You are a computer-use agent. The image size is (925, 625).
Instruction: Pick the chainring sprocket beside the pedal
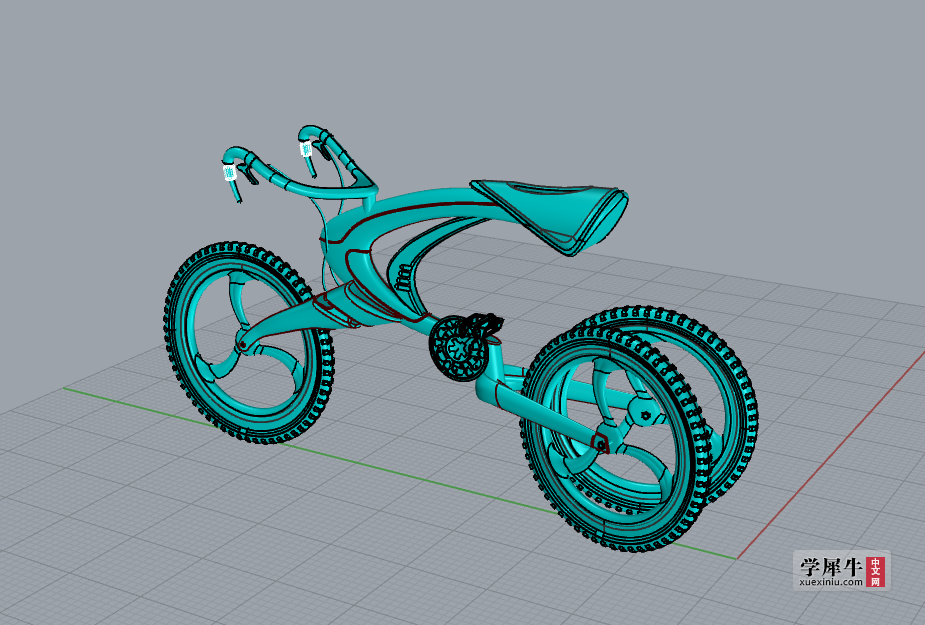coord(458,349)
